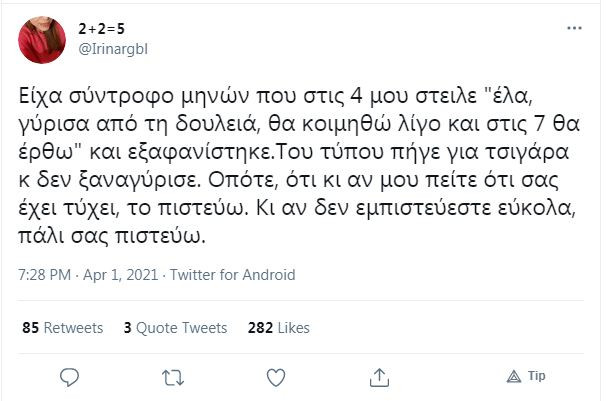Reply to the tweet via speech bubble icon

69,377
